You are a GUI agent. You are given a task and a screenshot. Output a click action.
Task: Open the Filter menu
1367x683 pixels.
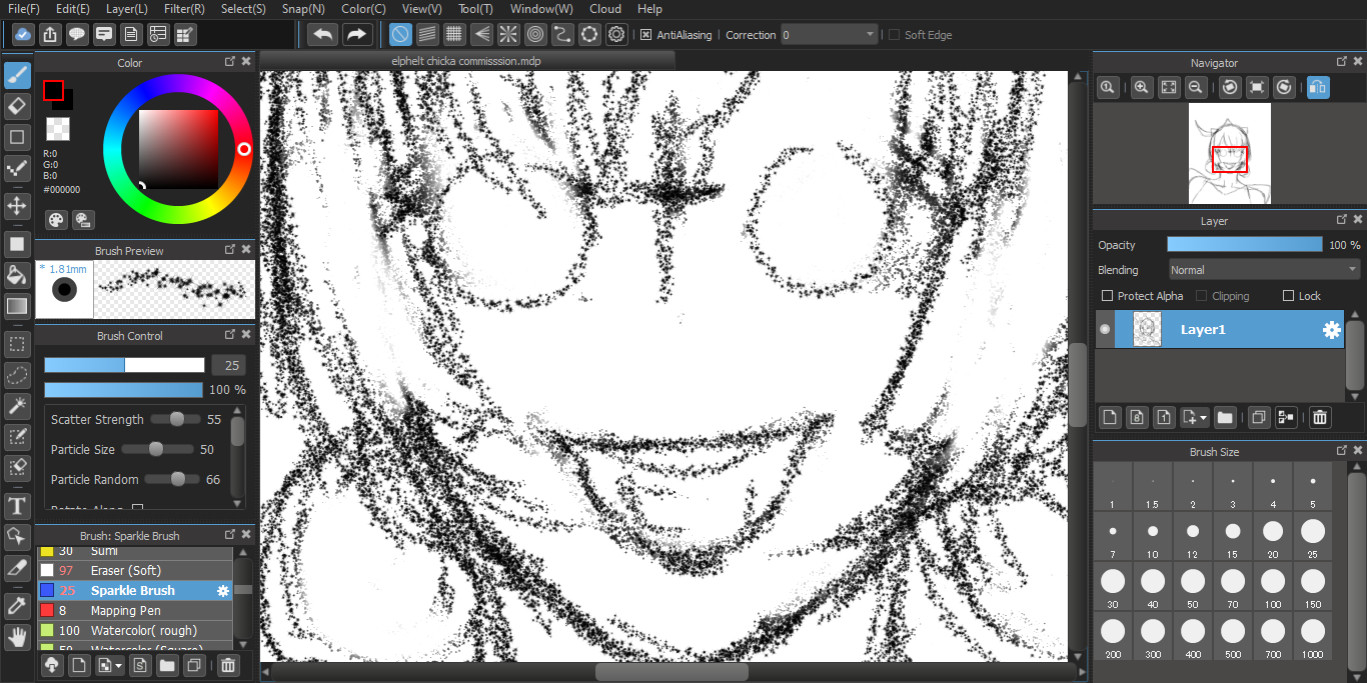184,9
